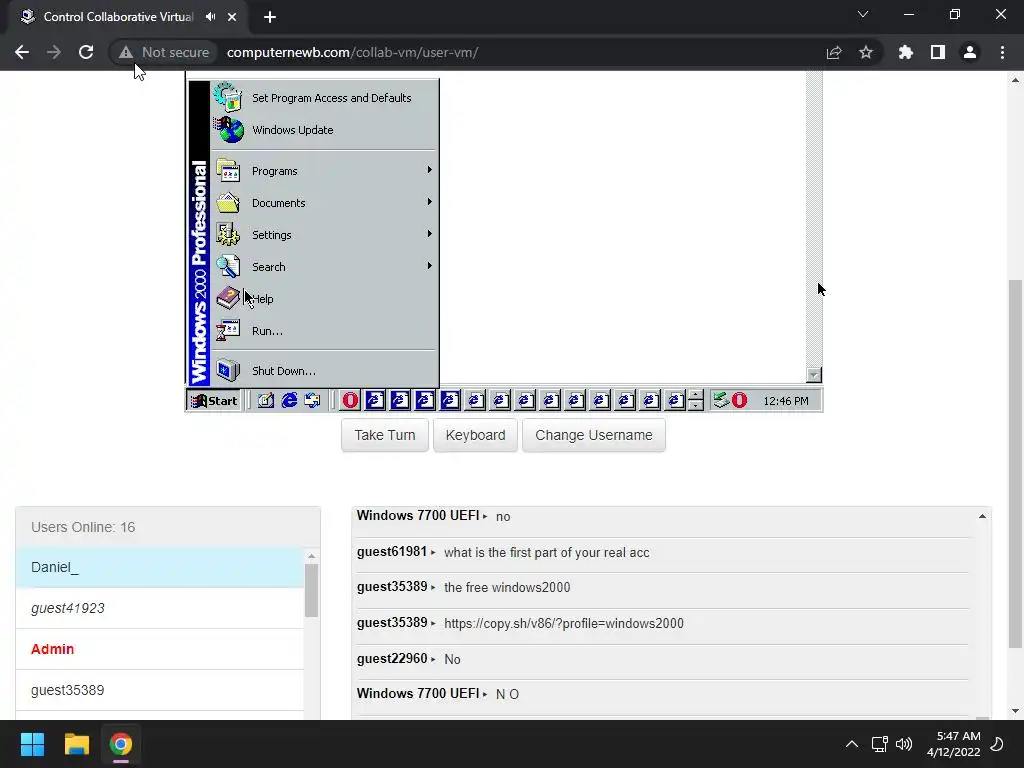Open the Chrome side panel
Image resolution: width=1024 pixels, height=768 pixels.
[x=938, y=52]
